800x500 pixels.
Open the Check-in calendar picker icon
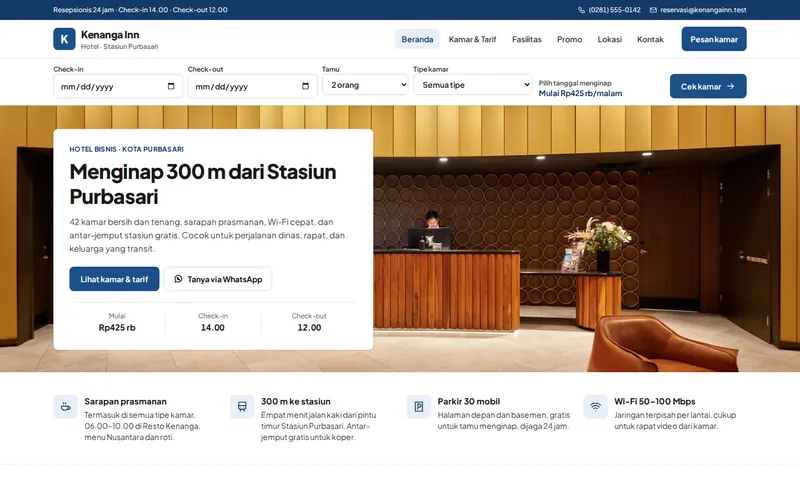[171, 86]
